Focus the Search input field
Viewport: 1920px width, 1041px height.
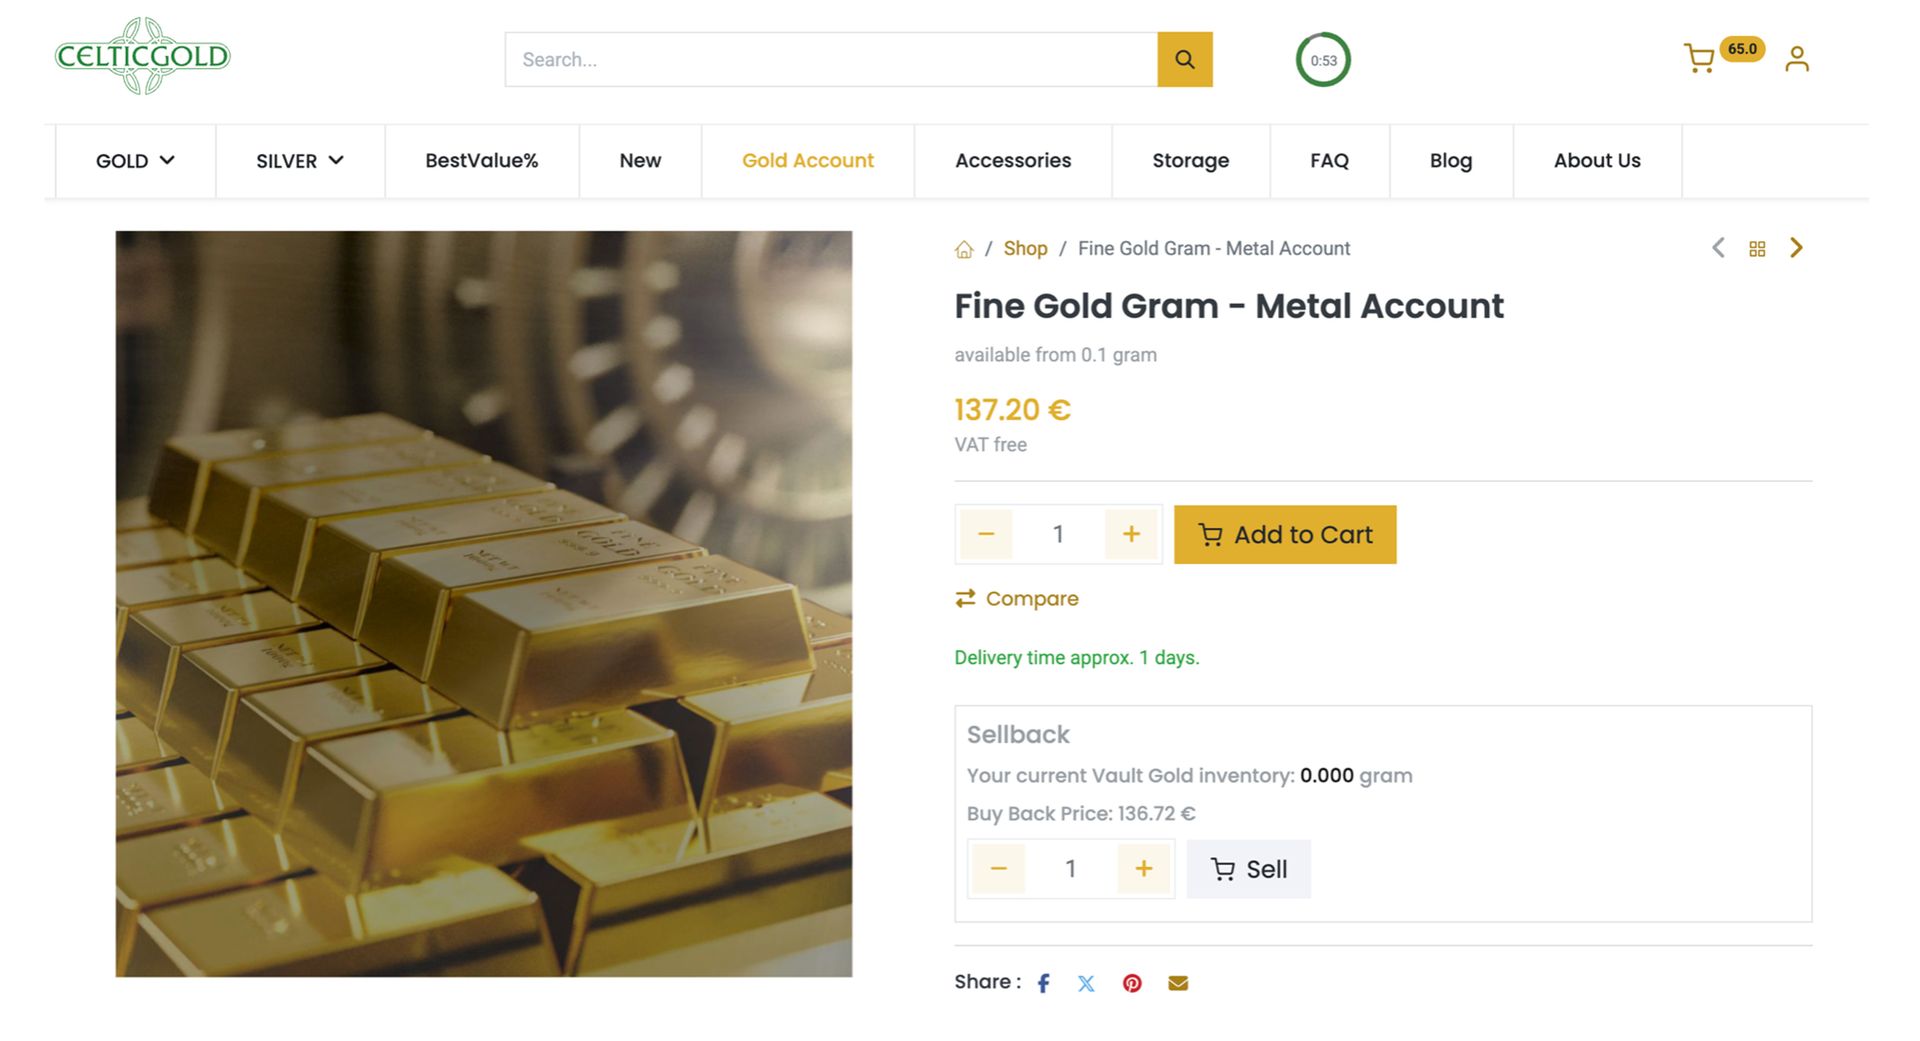click(830, 60)
